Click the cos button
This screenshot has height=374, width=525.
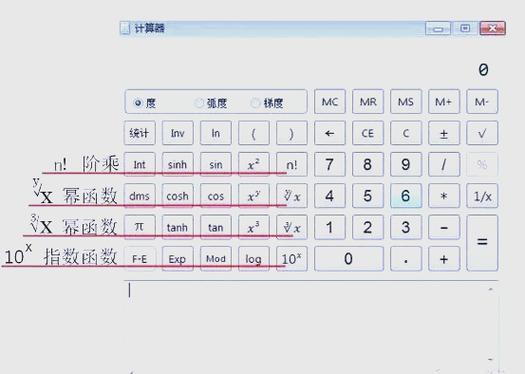click(216, 196)
